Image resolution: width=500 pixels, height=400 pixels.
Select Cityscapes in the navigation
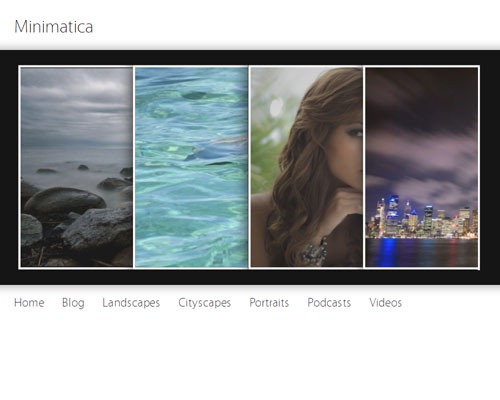pyautogui.click(x=204, y=303)
